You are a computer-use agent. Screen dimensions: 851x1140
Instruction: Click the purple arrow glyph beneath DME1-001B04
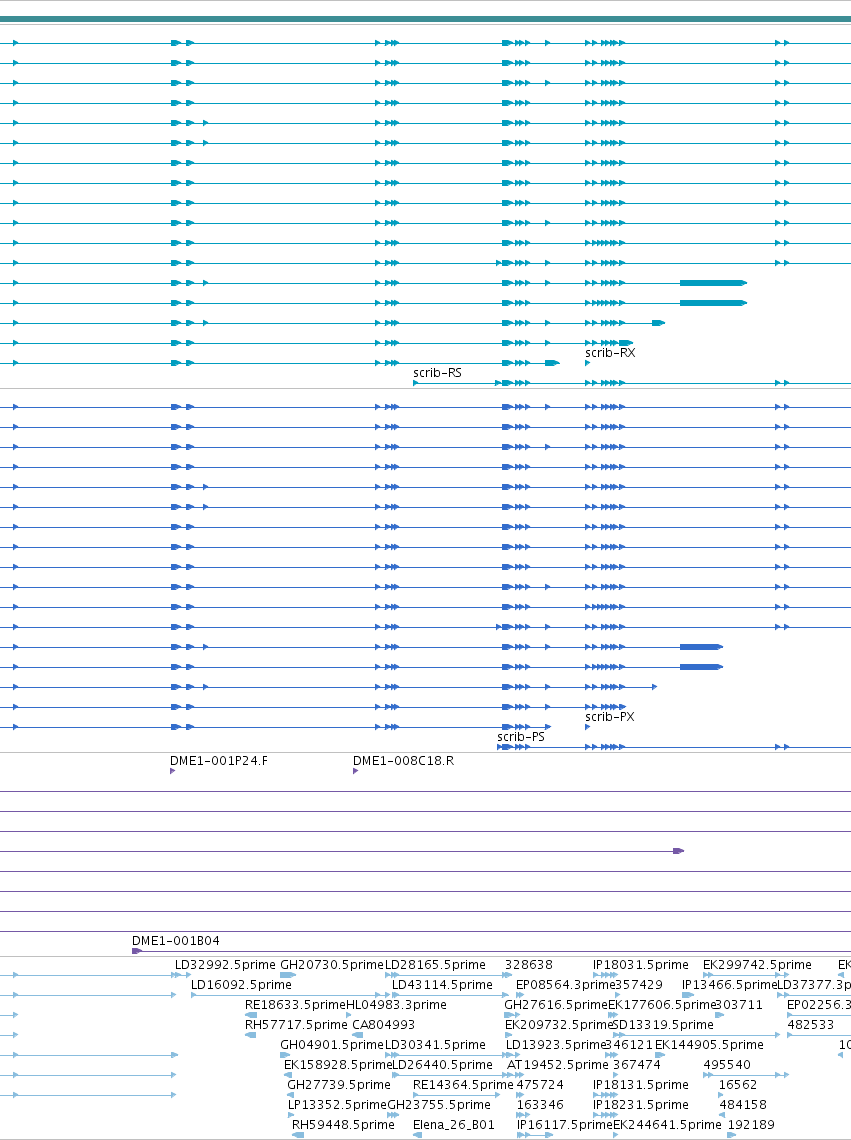coord(137,951)
